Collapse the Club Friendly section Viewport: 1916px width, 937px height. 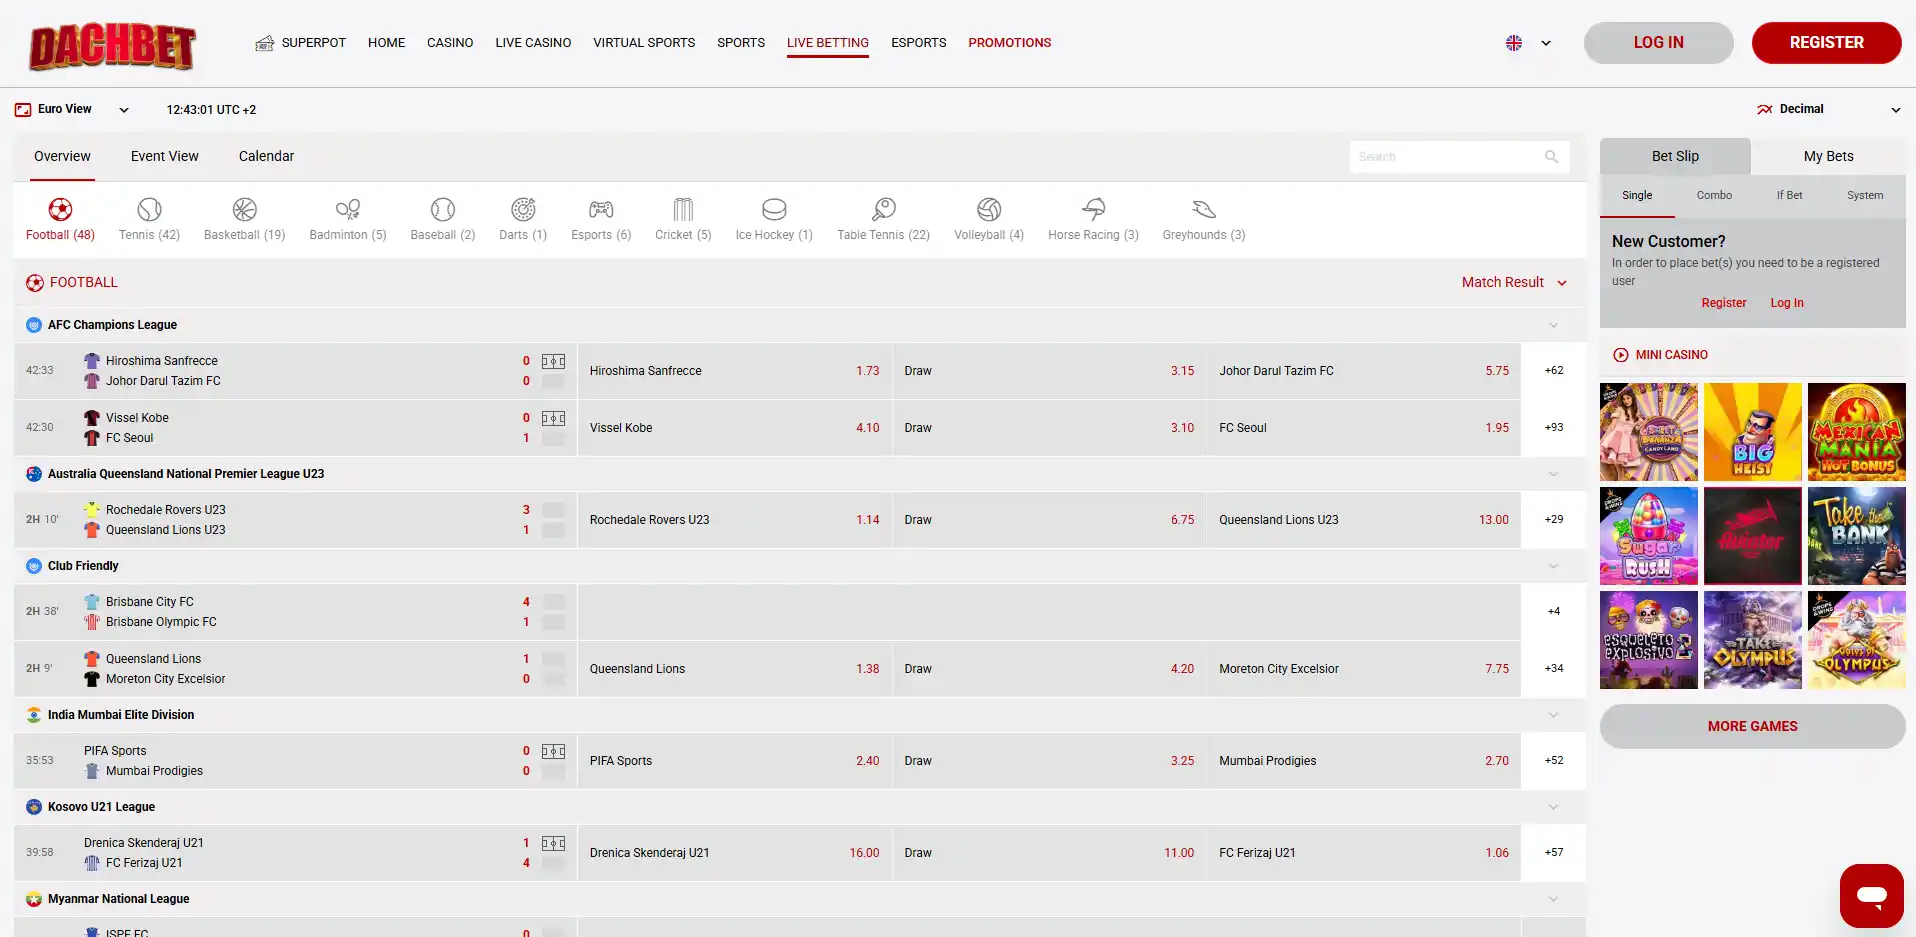[1553, 566]
